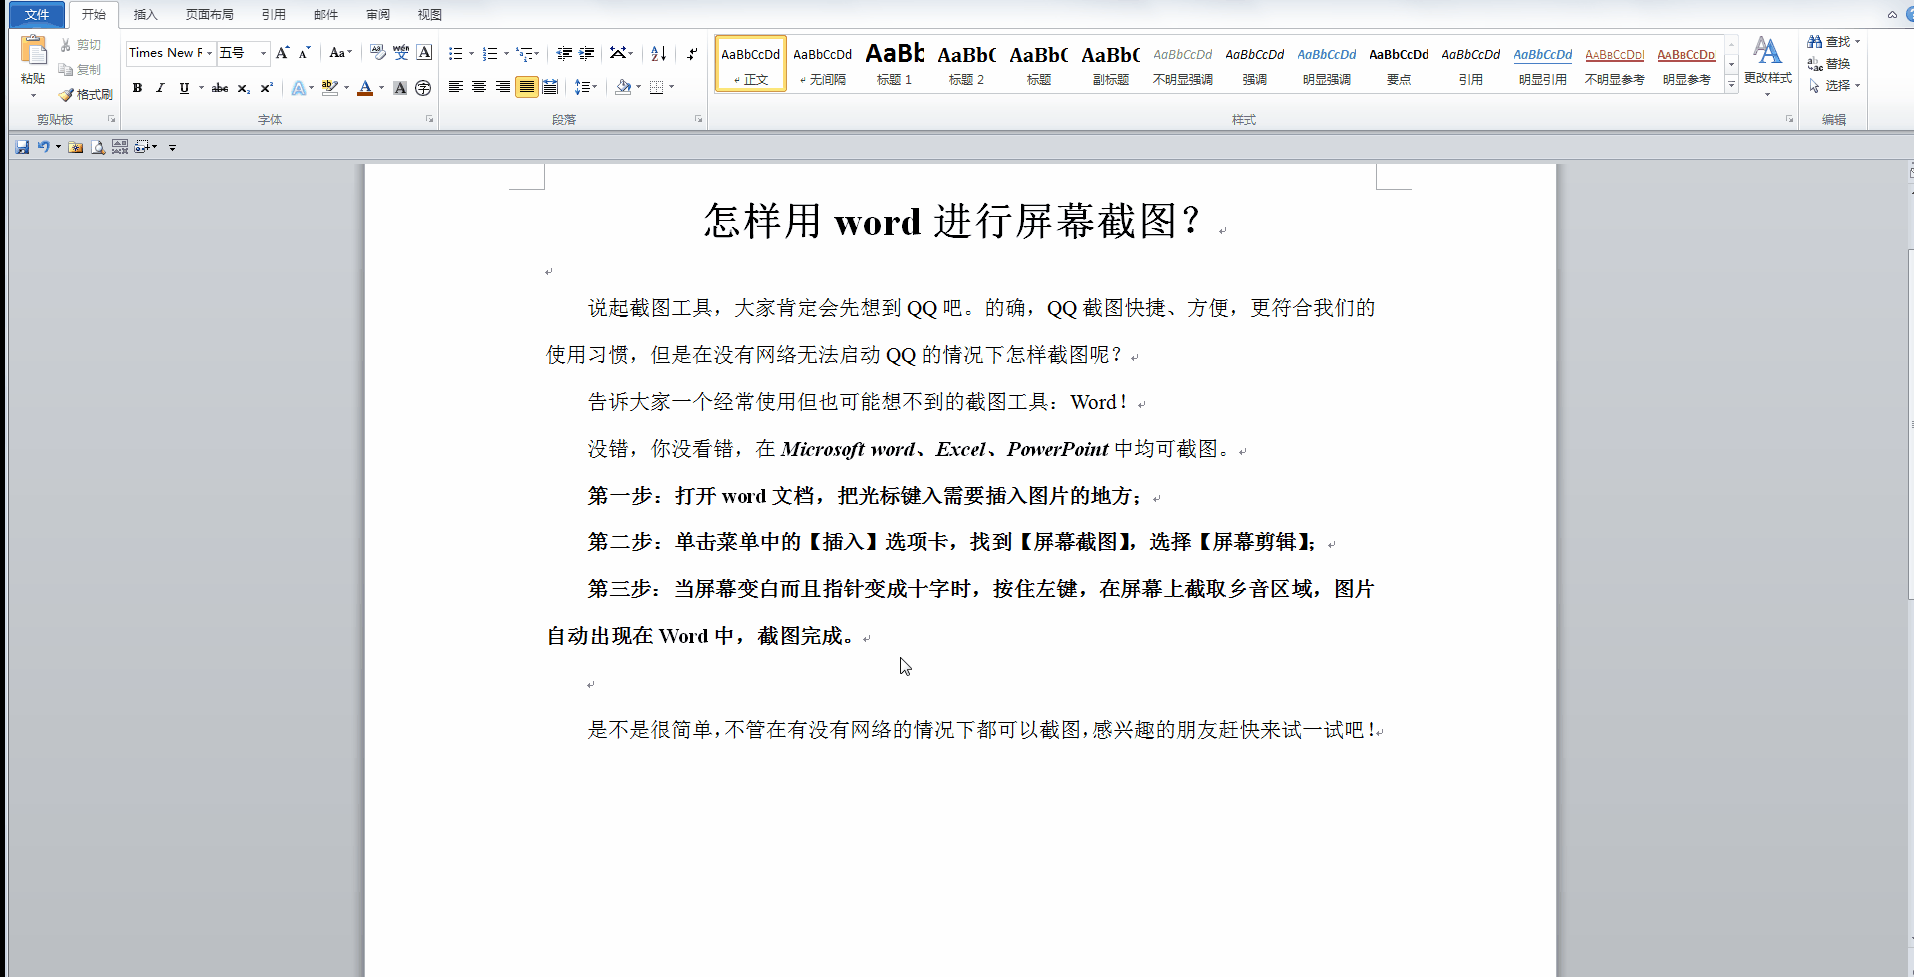This screenshot has width=1914, height=977.
Task: Apply the red font color
Action: (365, 88)
